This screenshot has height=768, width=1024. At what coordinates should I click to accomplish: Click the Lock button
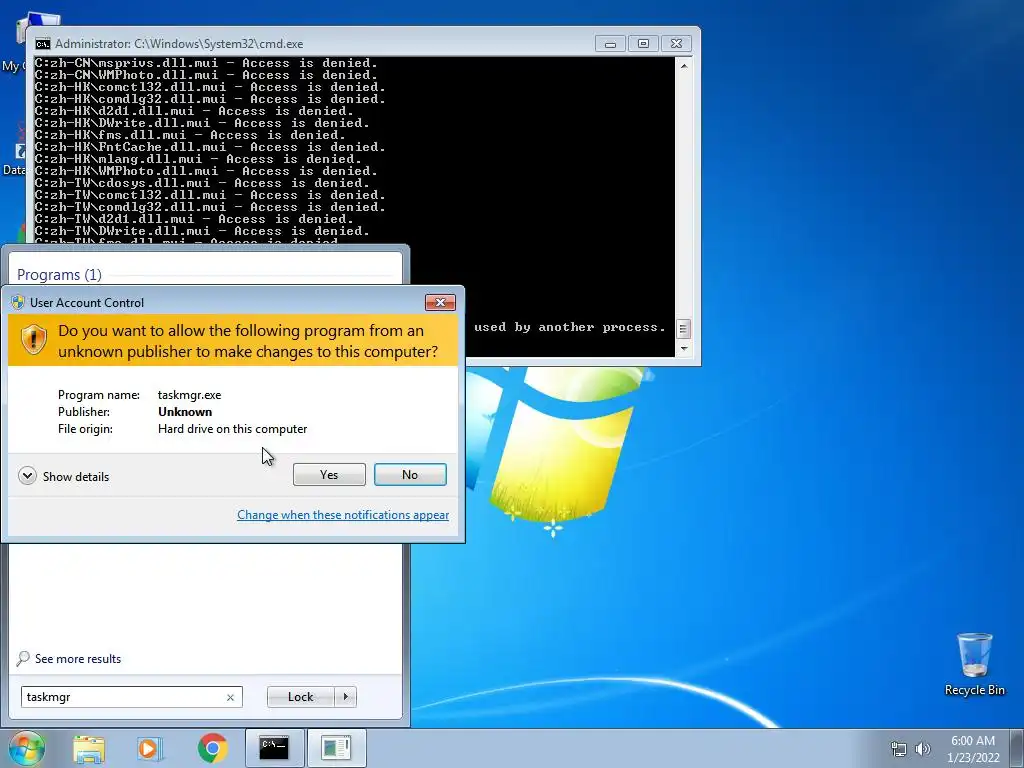point(300,697)
